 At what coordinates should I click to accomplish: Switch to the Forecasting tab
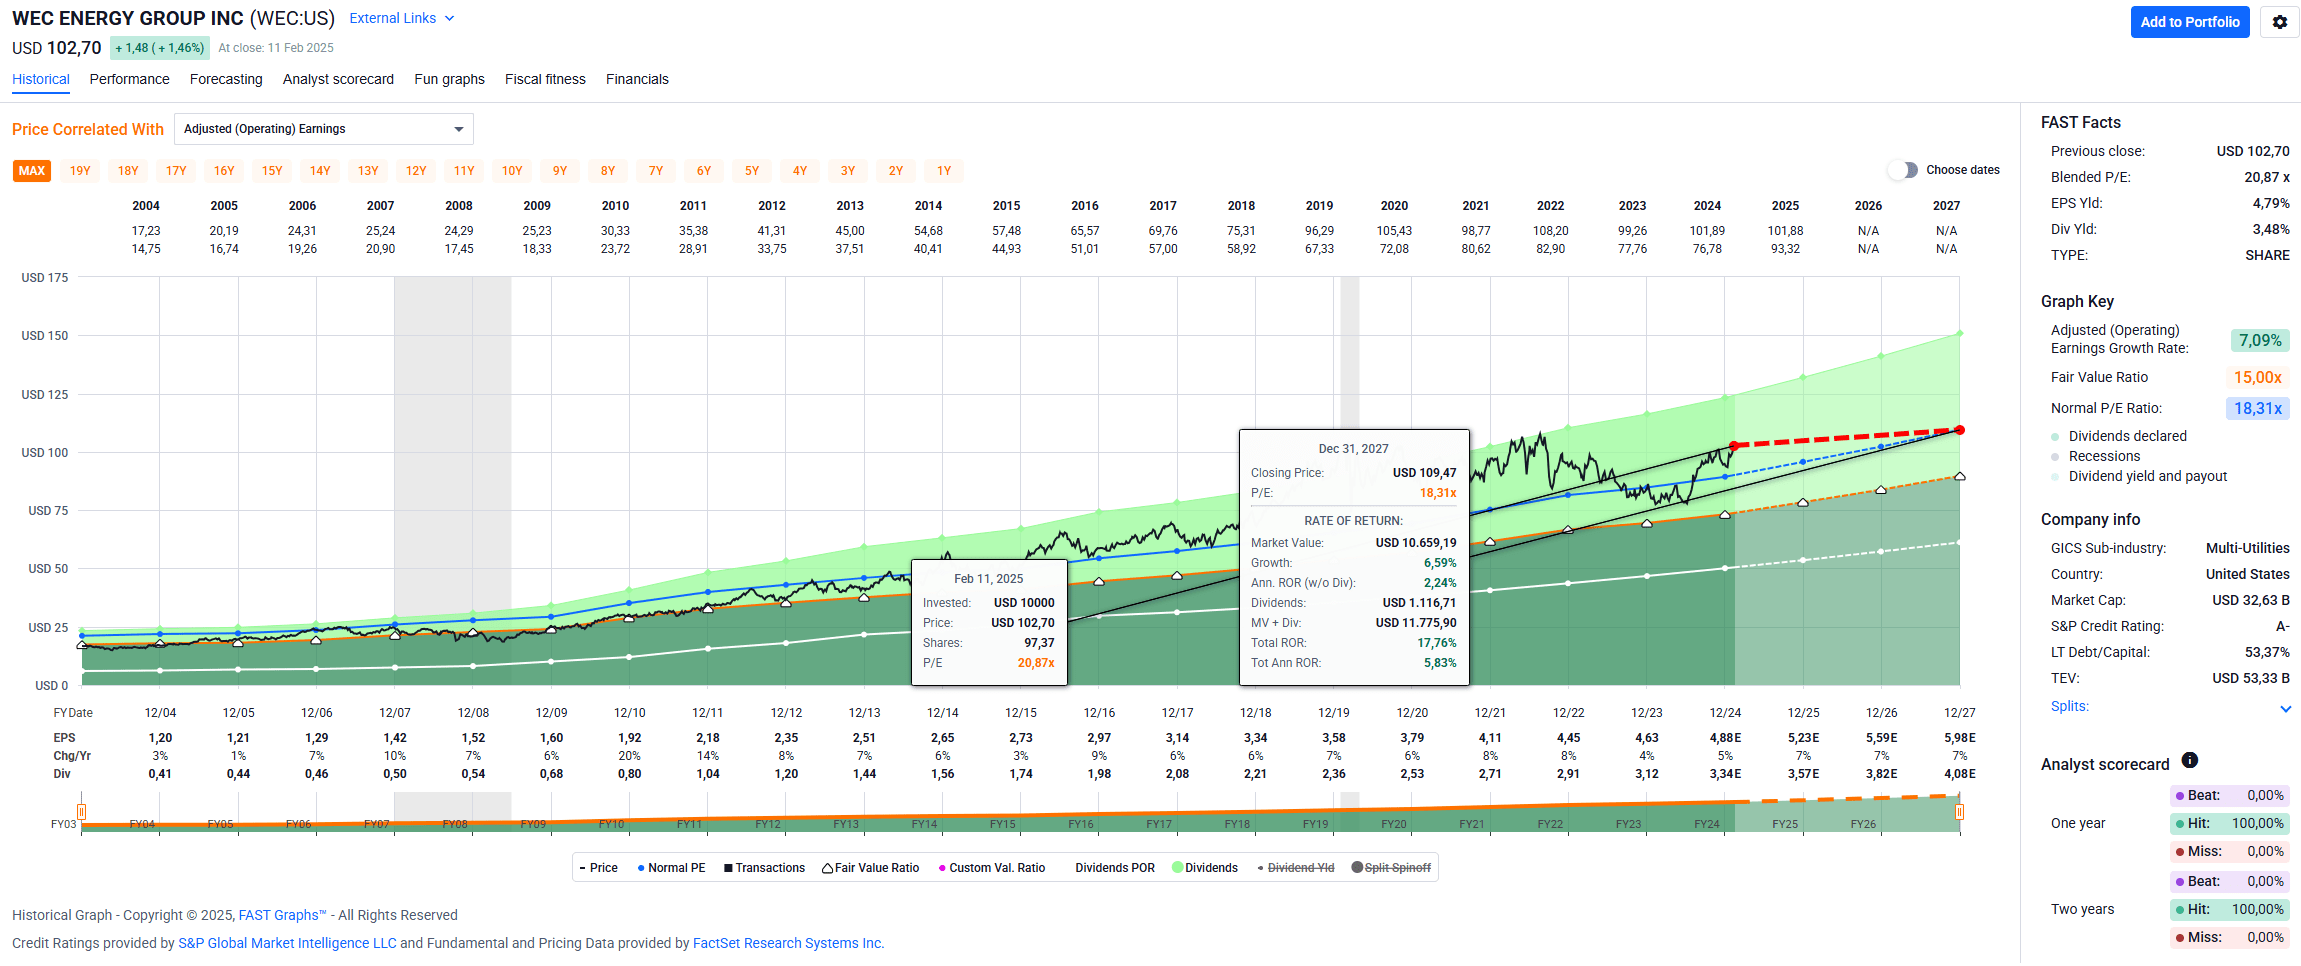(226, 79)
